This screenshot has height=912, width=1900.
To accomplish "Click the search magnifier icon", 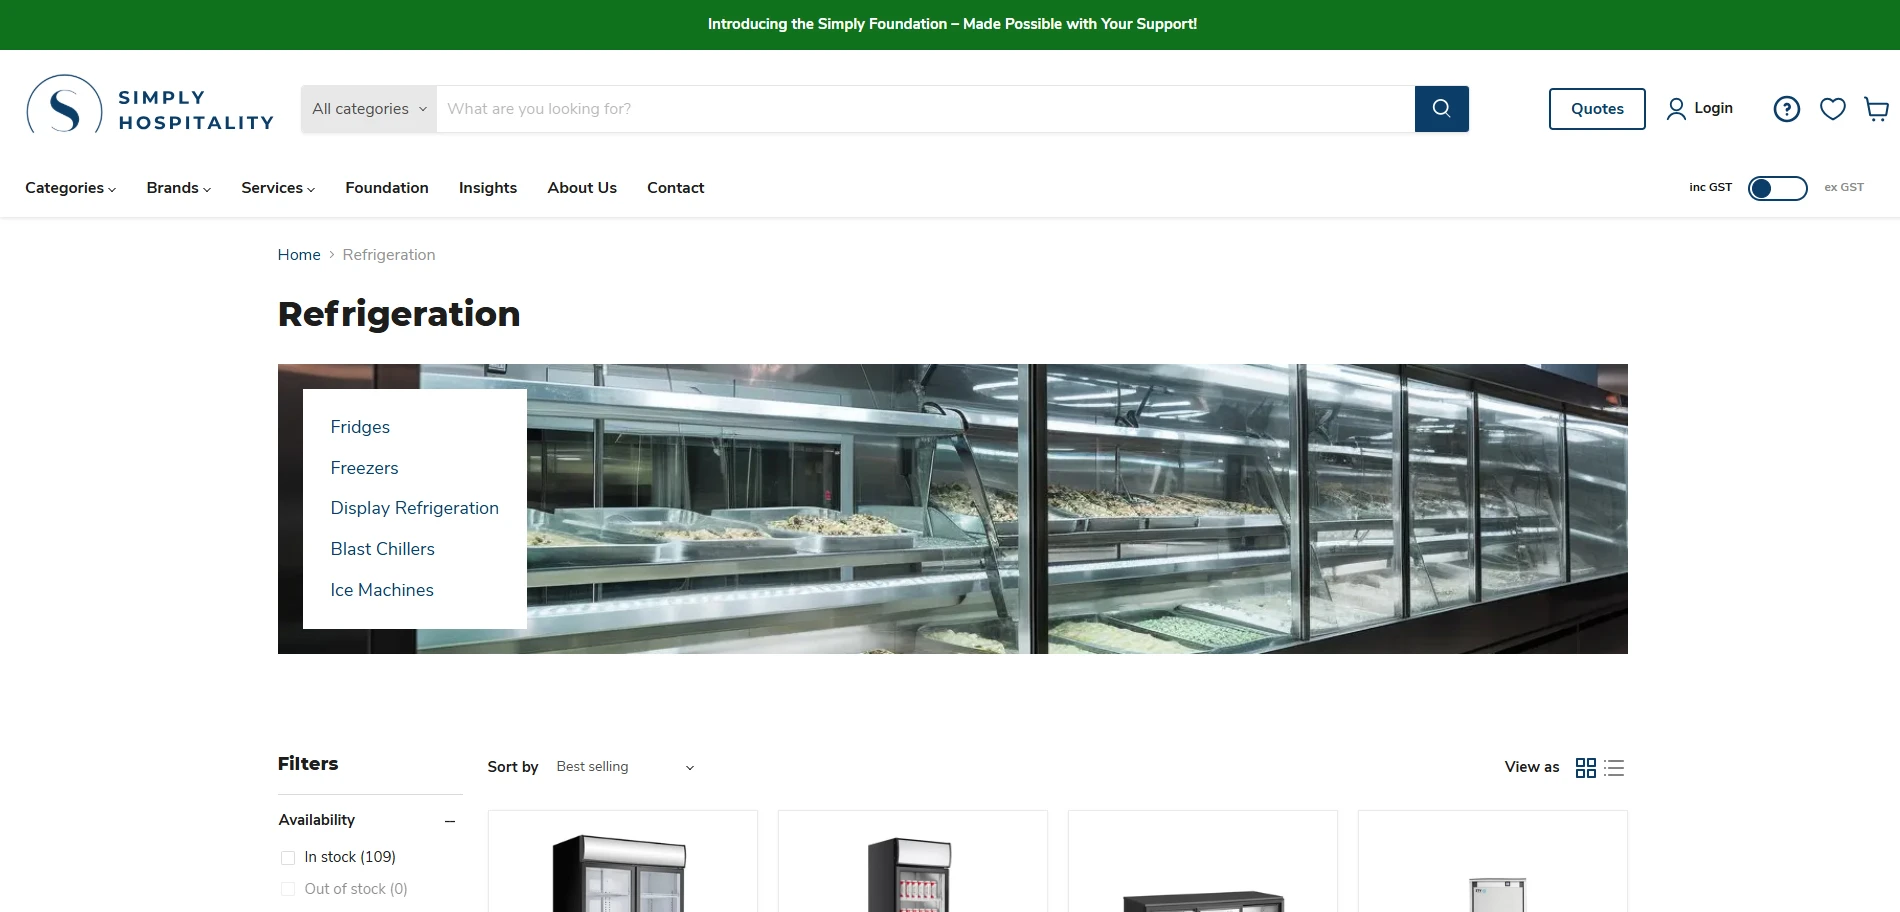I will click(x=1441, y=108).
